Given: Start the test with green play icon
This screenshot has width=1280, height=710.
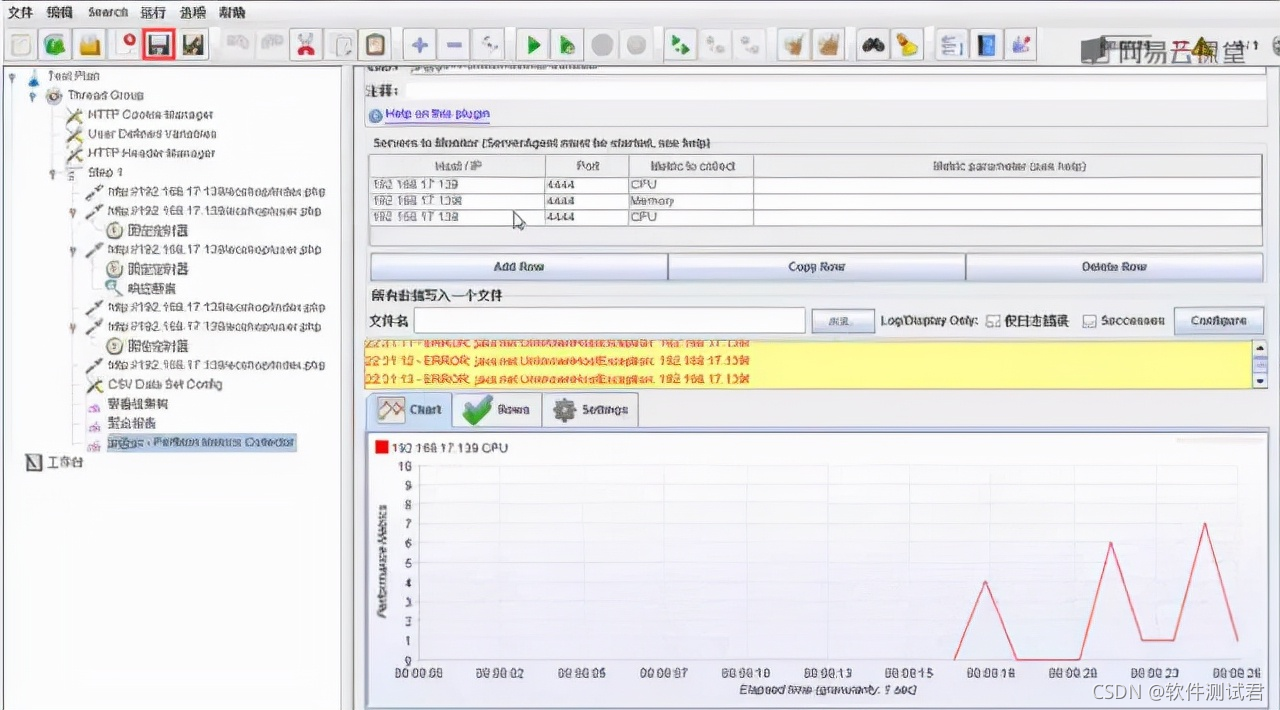Looking at the screenshot, I should pos(533,44).
